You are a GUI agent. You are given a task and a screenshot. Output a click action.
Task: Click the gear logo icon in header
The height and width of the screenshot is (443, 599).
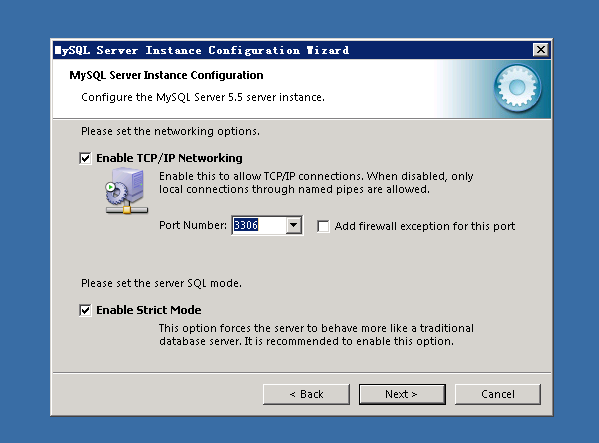pos(517,88)
